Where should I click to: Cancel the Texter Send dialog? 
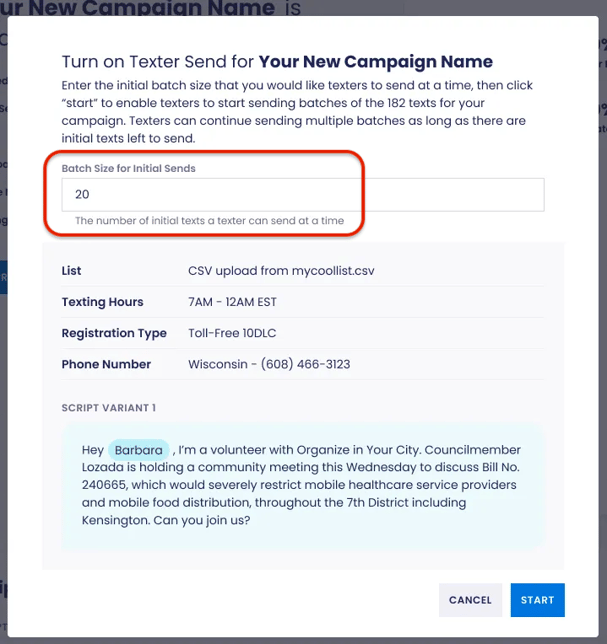point(470,600)
